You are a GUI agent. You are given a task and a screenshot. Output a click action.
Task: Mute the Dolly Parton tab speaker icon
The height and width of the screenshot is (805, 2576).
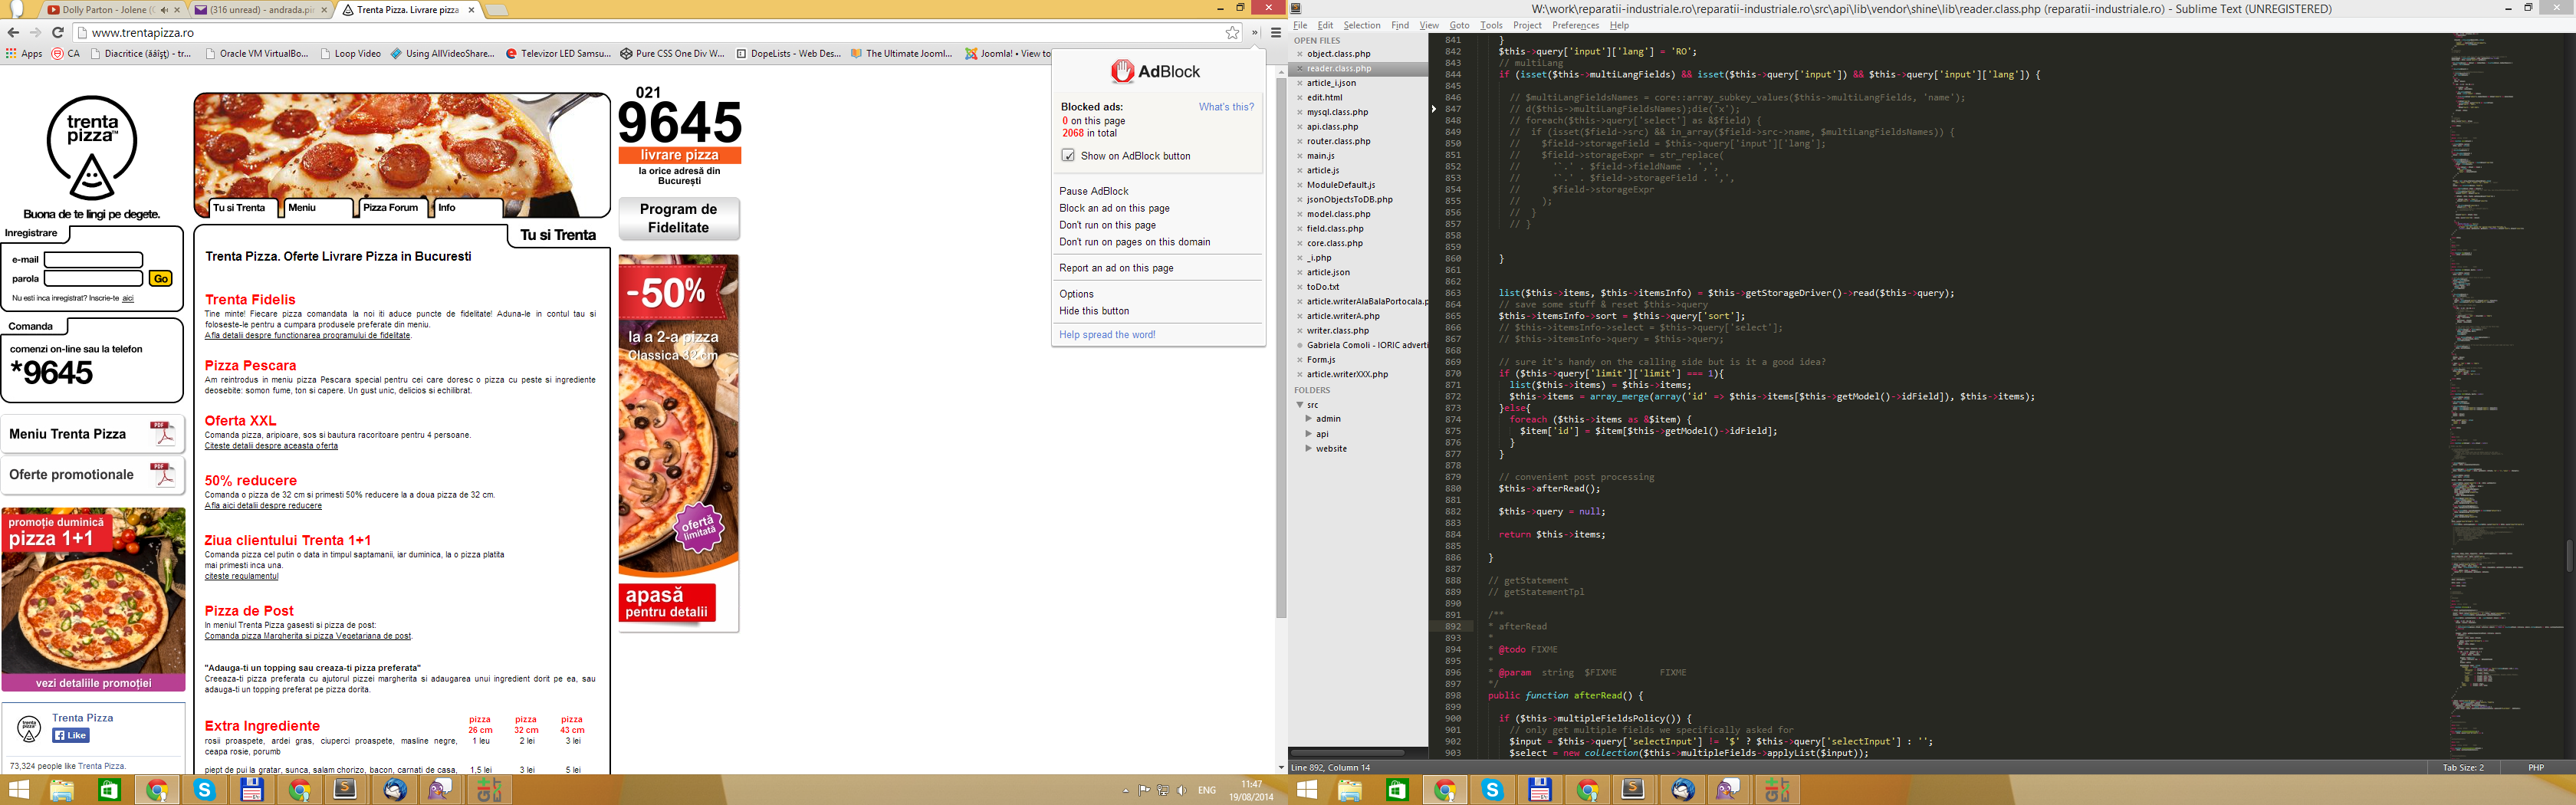tap(164, 10)
